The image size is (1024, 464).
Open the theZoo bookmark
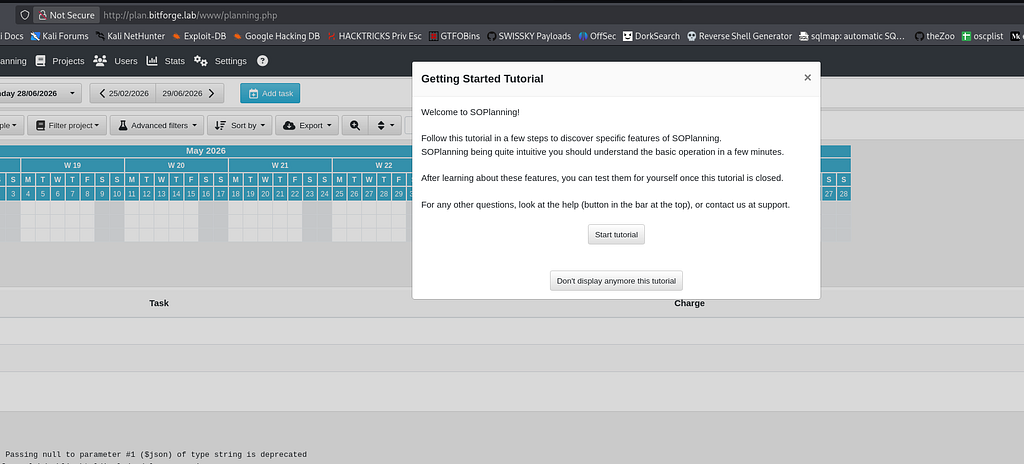pos(935,37)
